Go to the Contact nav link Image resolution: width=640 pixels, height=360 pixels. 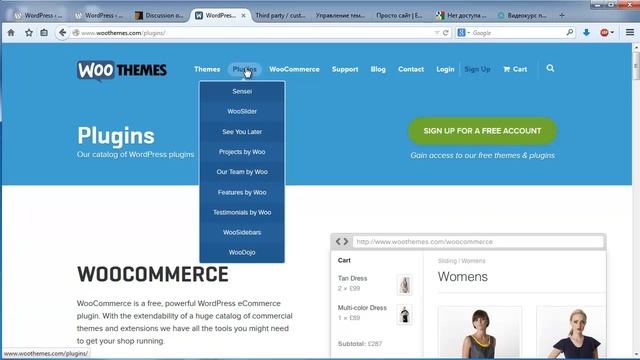point(411,69)
